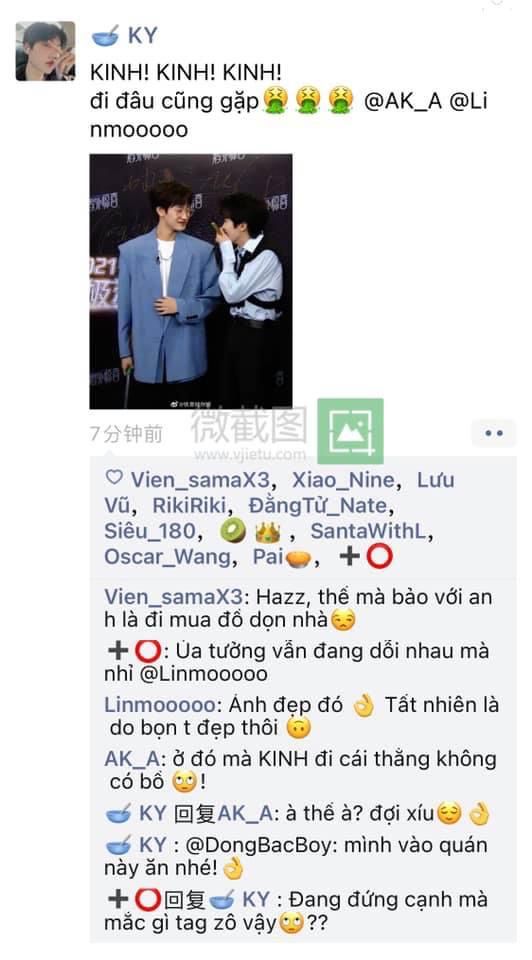Open the two-dot more options button
The width and height of the screenshot is (532, 960).
click(x=493, y=433)
